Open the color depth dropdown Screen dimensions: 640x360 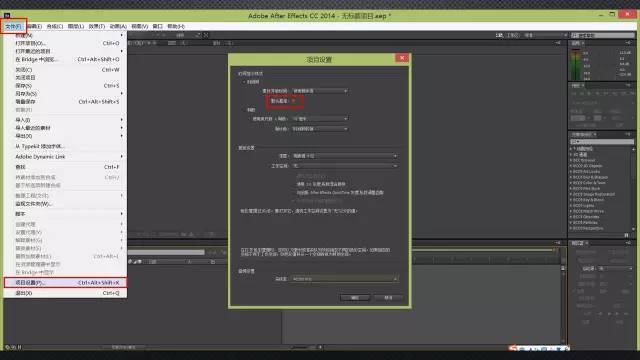[344, 156]
